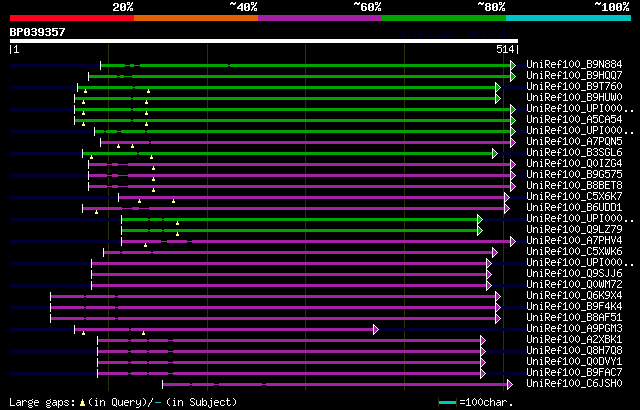Click the arrowhead ending the UniRef100_B9HUW0 alignment

[x=498, y=98]
